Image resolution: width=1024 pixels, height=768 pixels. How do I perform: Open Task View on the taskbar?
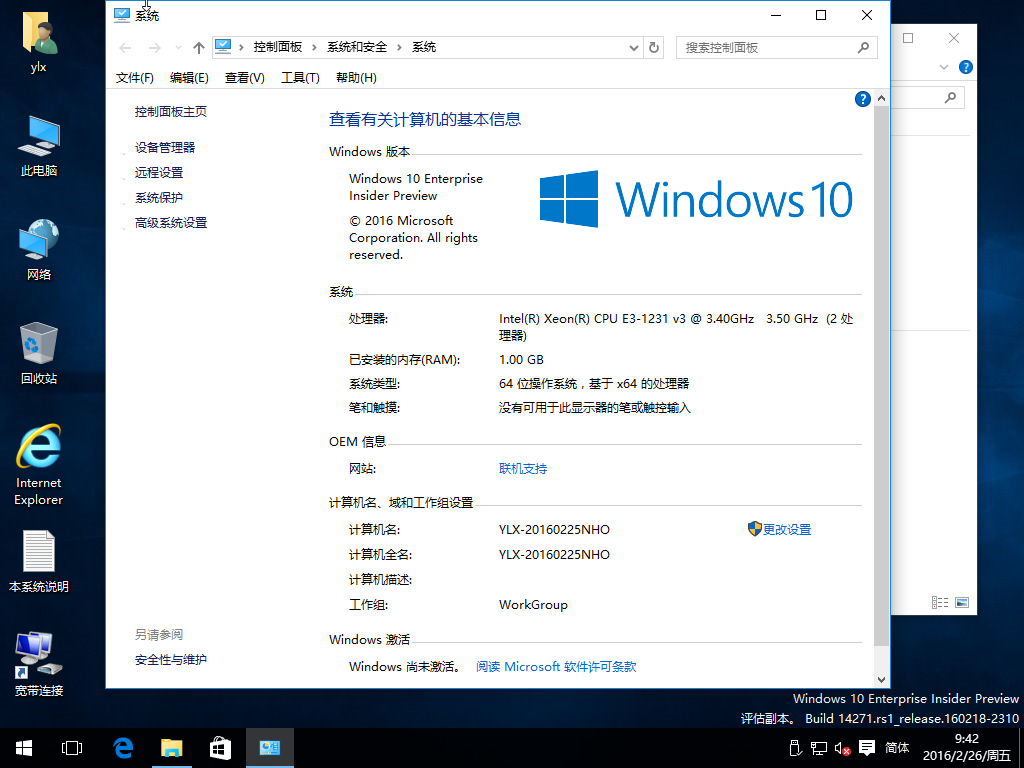point(72,747)
